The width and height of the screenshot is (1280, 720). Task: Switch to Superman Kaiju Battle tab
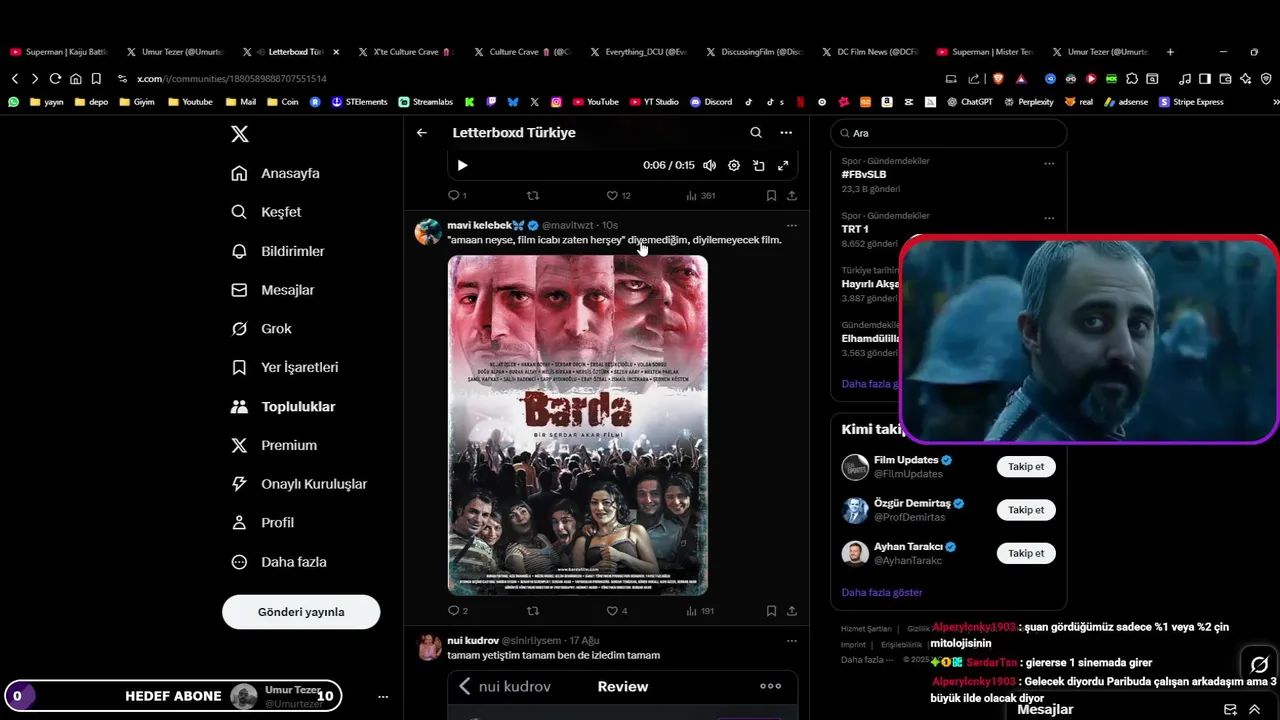[x=60, y=52]
